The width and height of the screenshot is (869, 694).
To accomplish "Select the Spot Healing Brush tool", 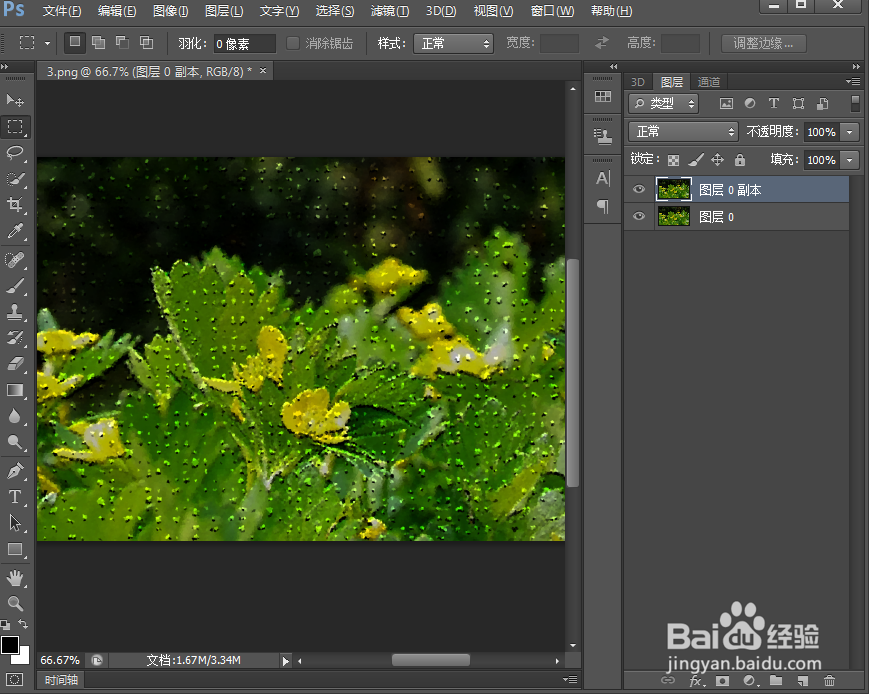I will [x=15, y=259].
